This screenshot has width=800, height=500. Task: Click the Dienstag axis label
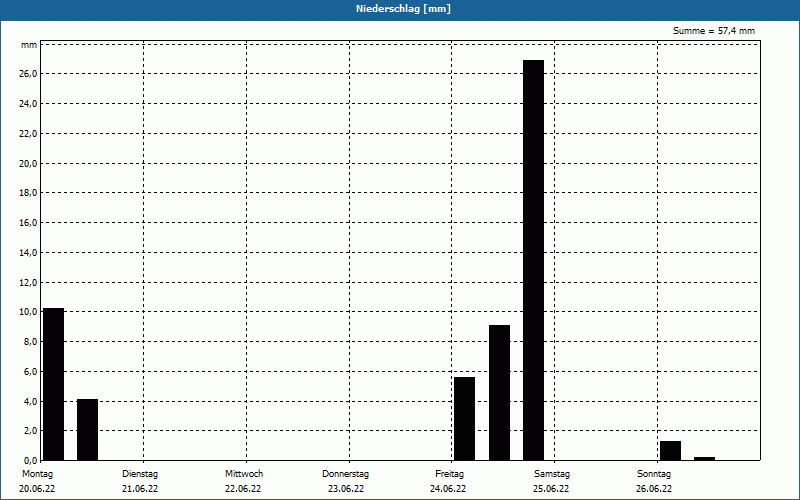(140, 474)
